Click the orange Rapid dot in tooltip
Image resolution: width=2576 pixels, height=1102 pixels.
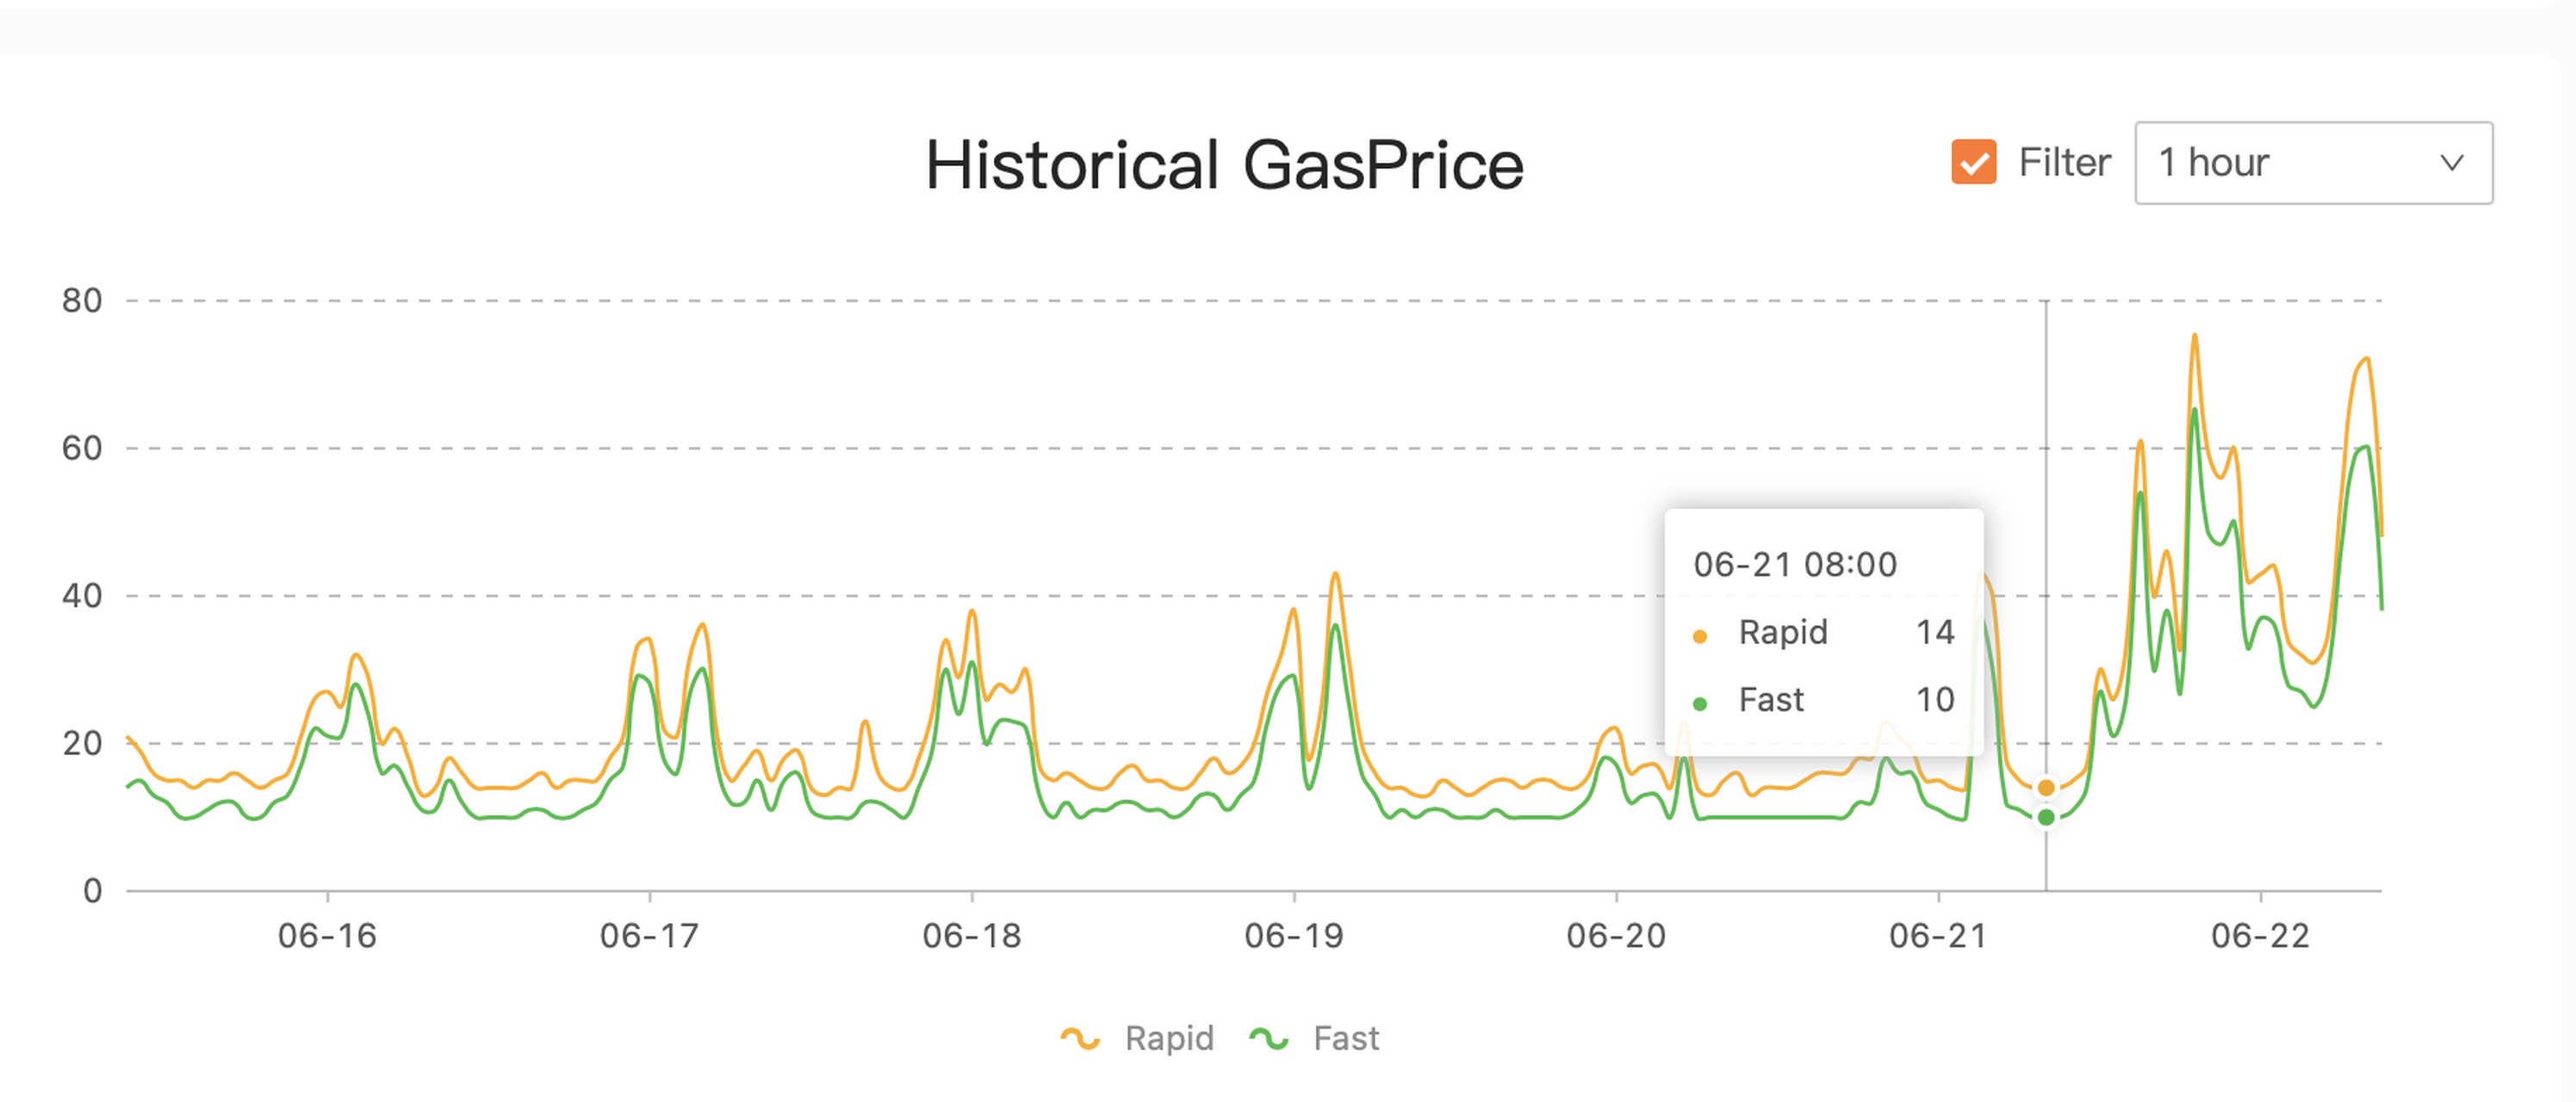coord(1700,636)
